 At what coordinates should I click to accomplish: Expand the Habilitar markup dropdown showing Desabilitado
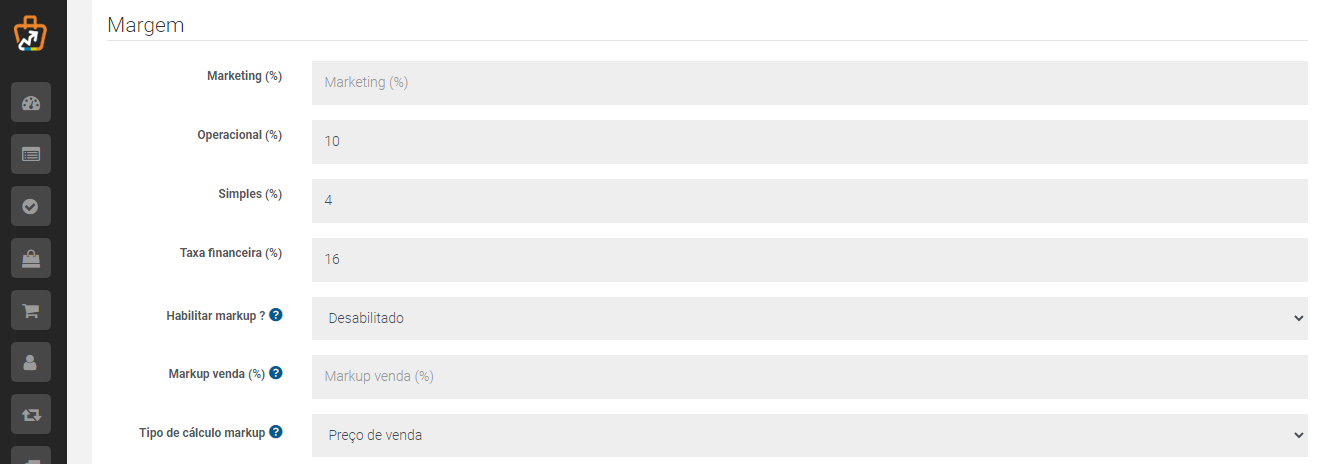[810, 318]
